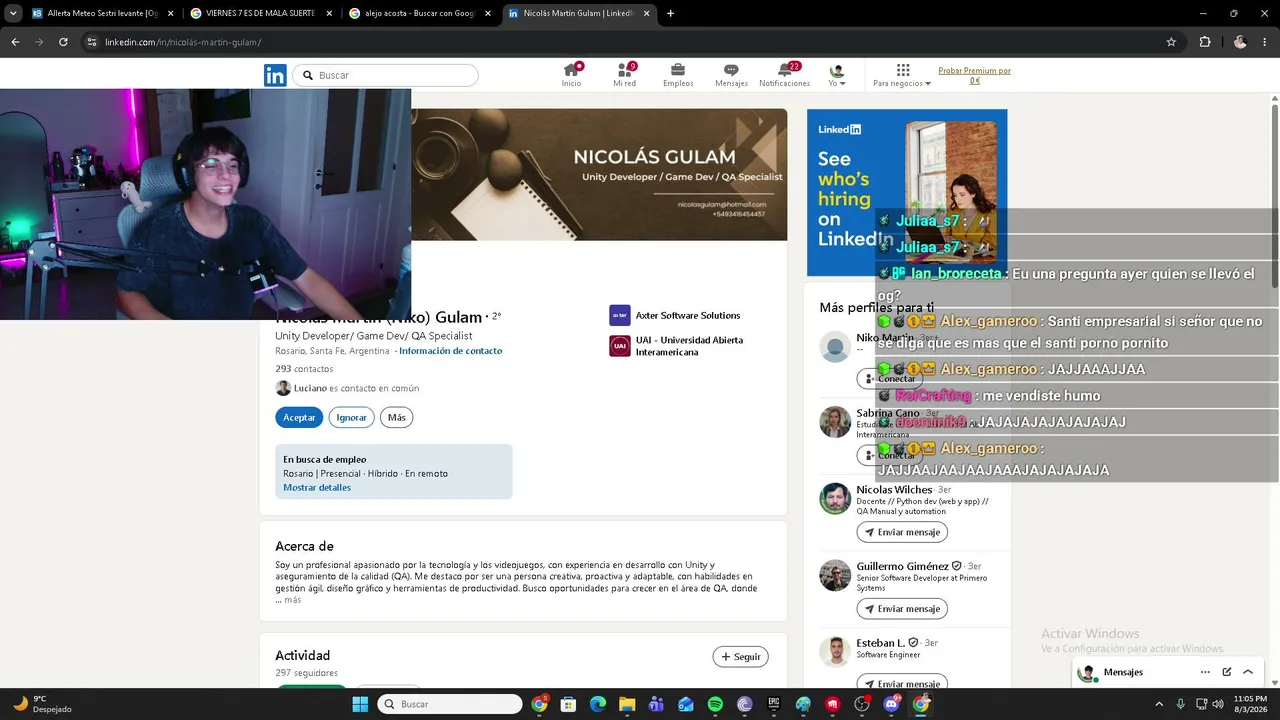1280x720 pixels.
Task: Click the LinkedIn logo icon
Action: [x=275, y=75]
